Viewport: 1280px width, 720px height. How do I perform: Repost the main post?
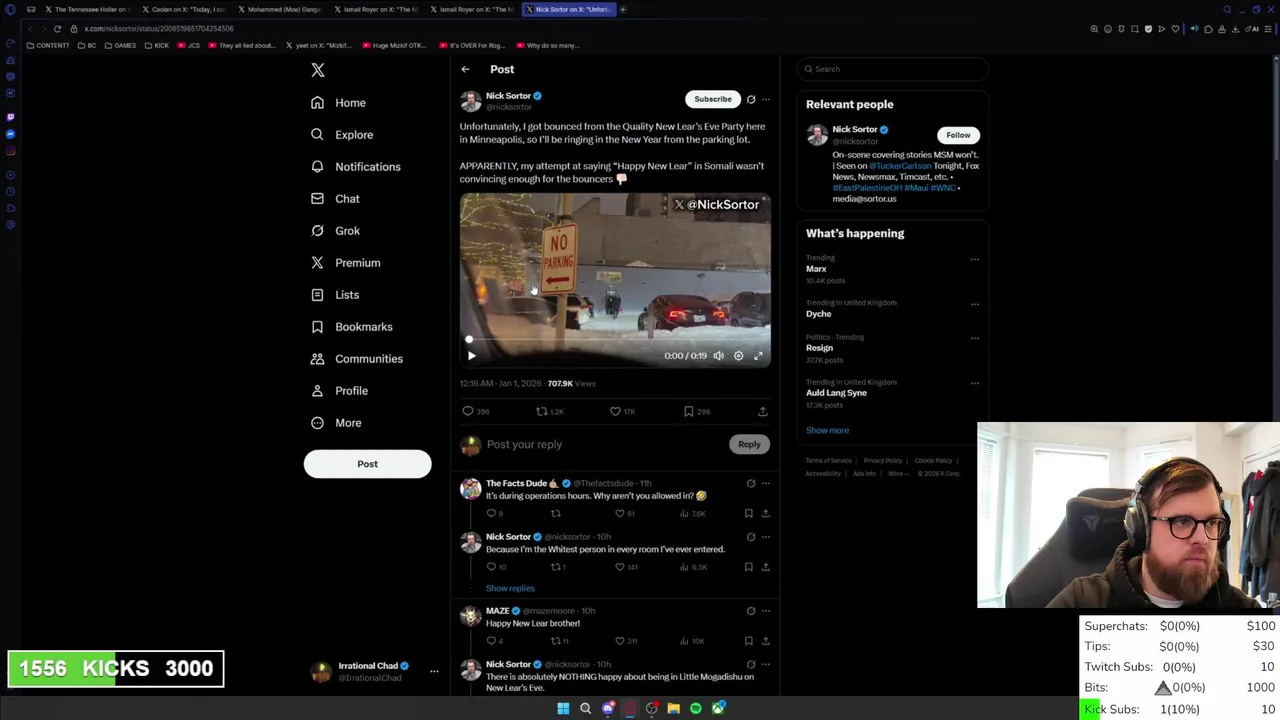pyautogui.click(x=541, y=411)
